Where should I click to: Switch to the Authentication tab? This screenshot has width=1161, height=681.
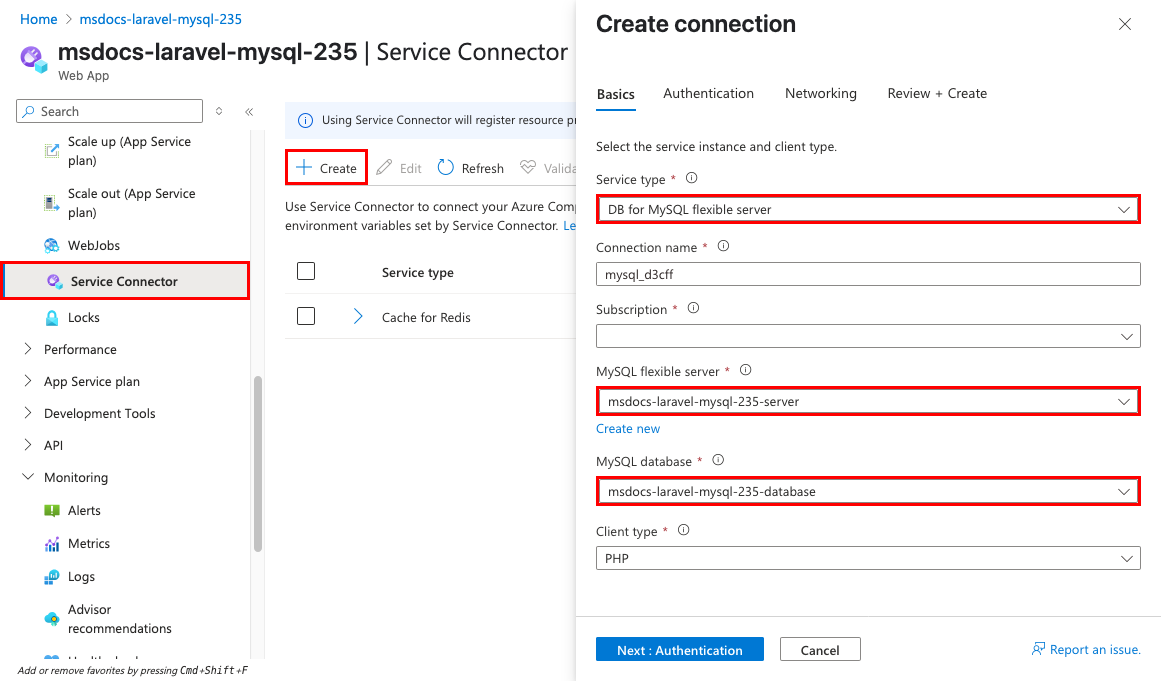point(708,93)
